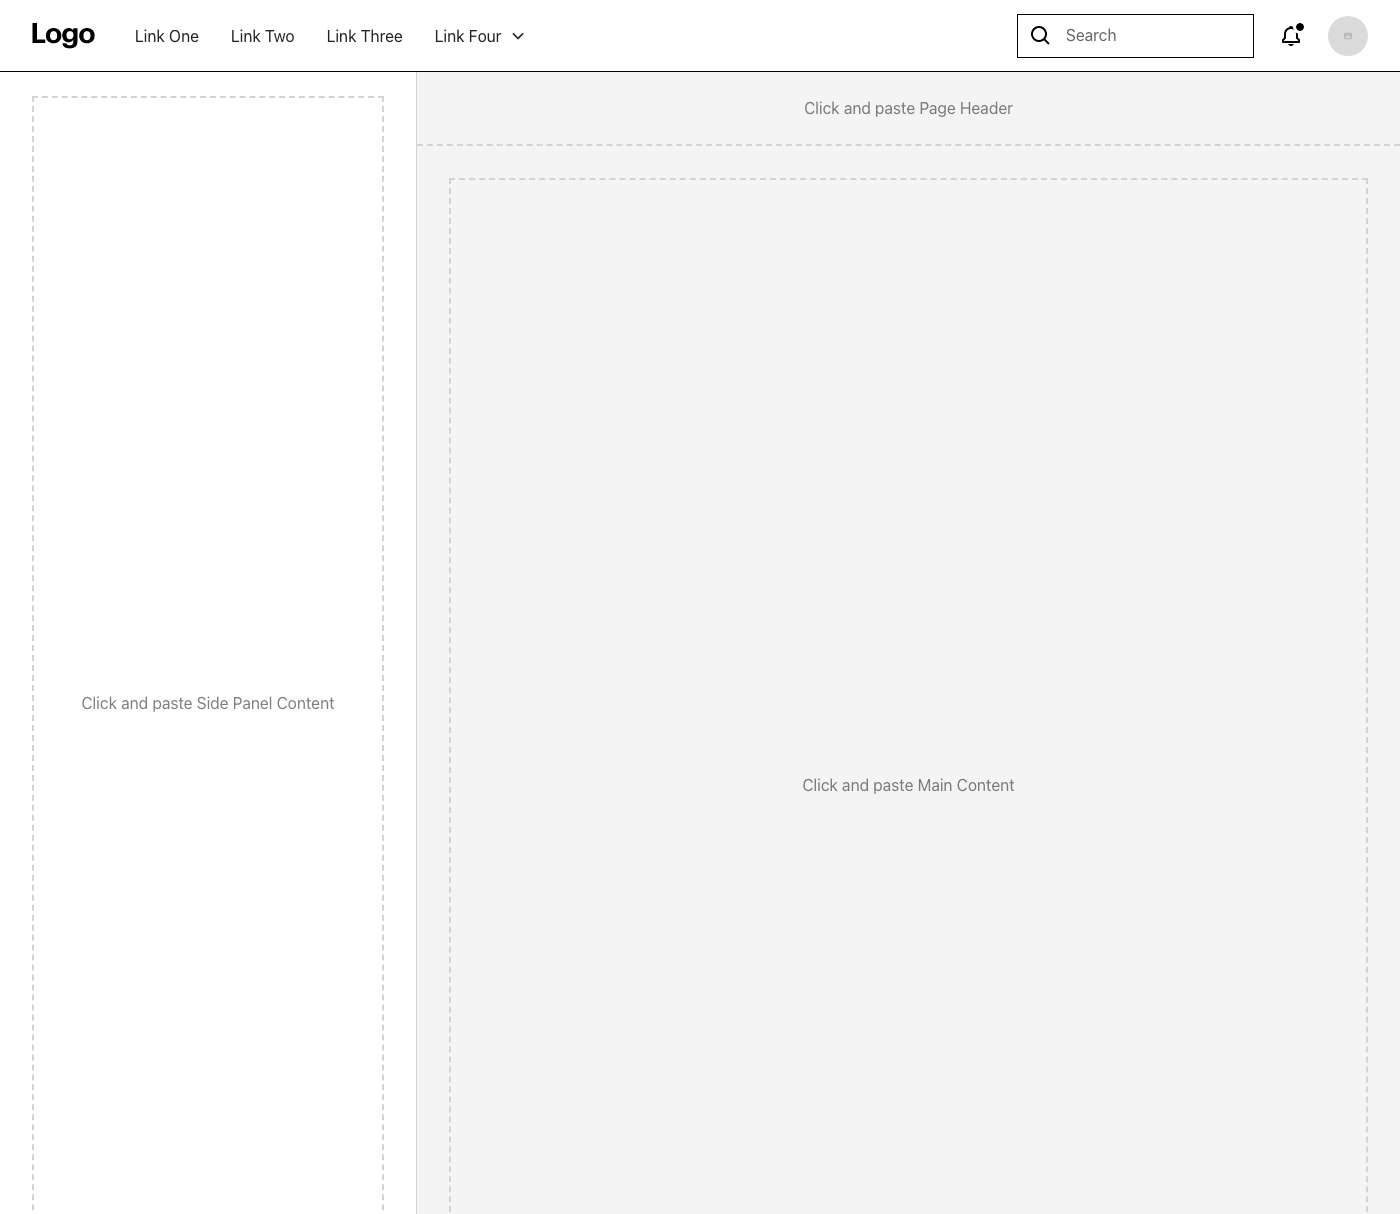Select the Page Header placeholder area

tap(908, 108)
